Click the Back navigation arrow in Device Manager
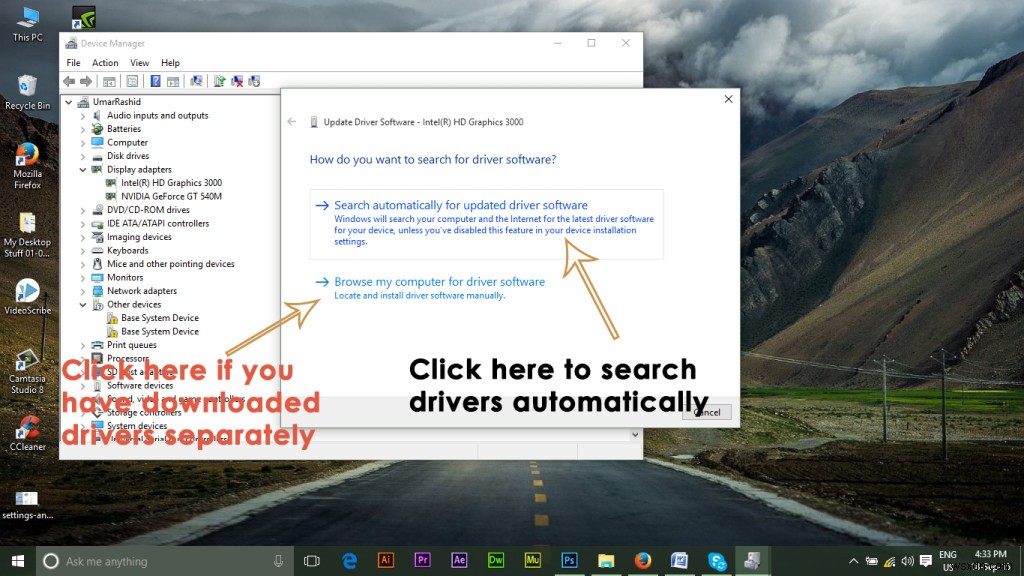The width and height of the screenshot is (1024, 576). coord(68,81)
